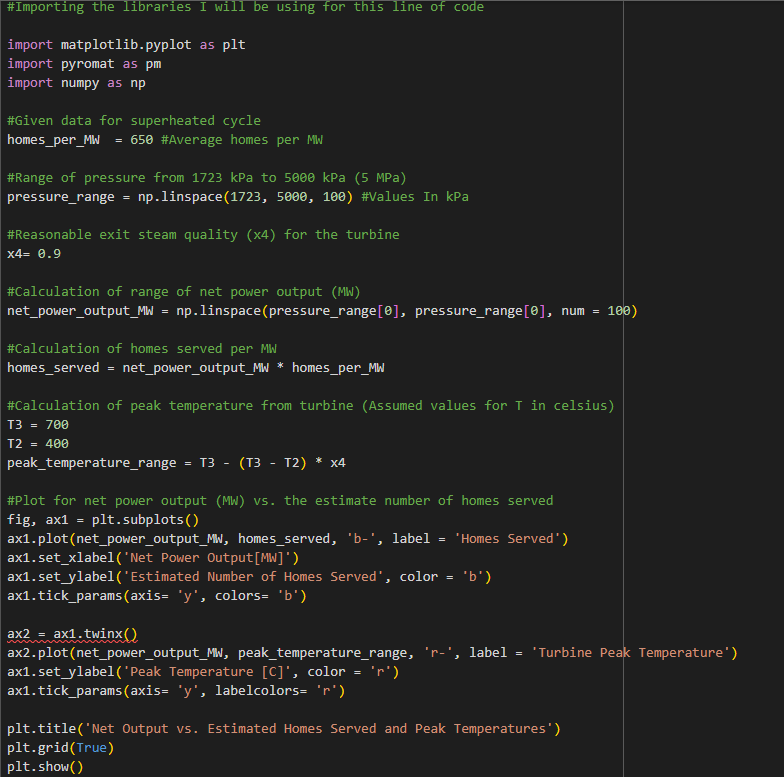
Task: Click the line 'x4= 0.9'
Action: pyautogui.click(x=34, y=254)
